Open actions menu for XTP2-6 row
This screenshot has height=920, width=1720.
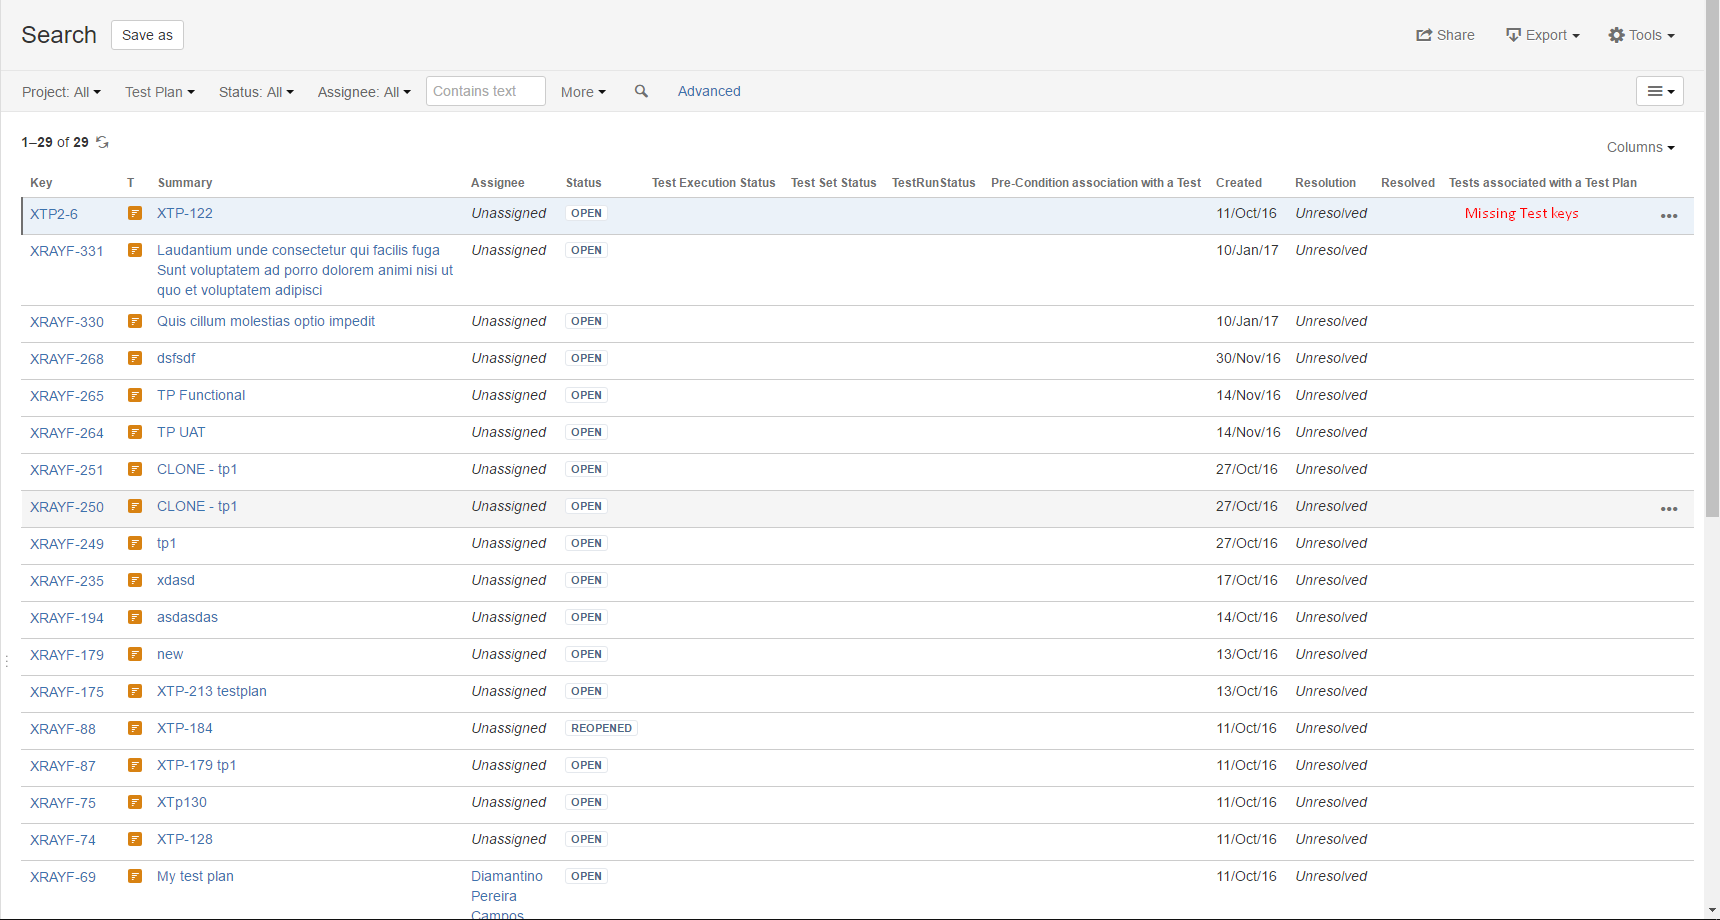click(1668, 216)
